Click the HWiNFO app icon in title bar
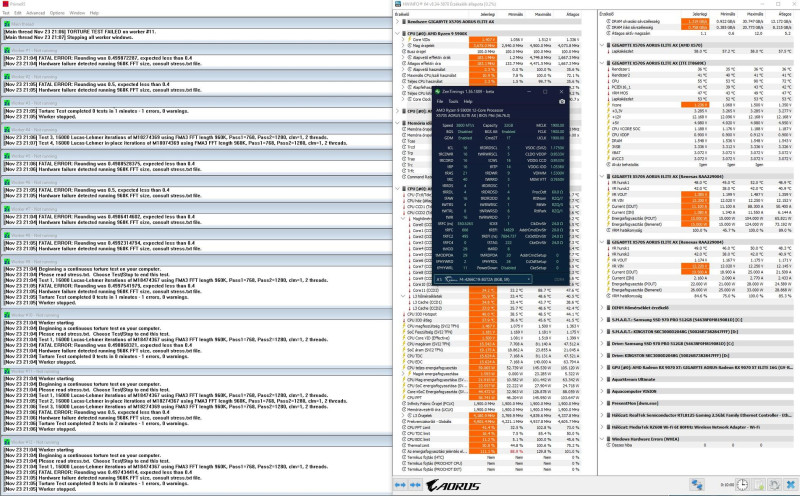The height and width of the screenshot is (496, 800). [398, 4]
